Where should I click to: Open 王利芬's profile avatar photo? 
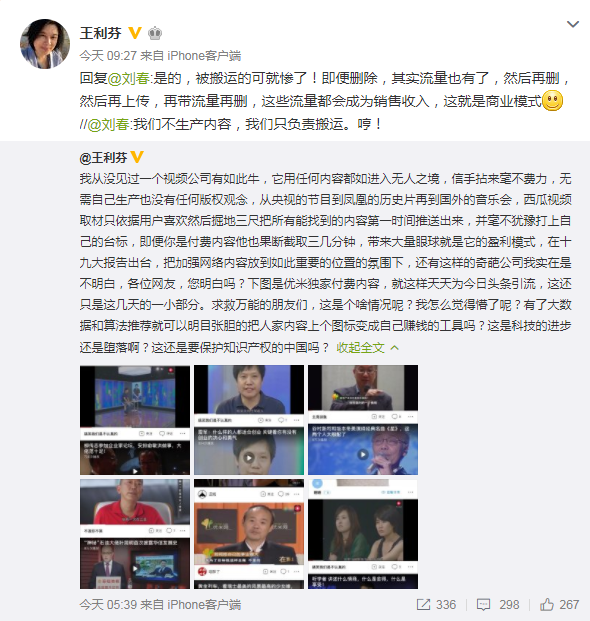(x=45, y=44)
